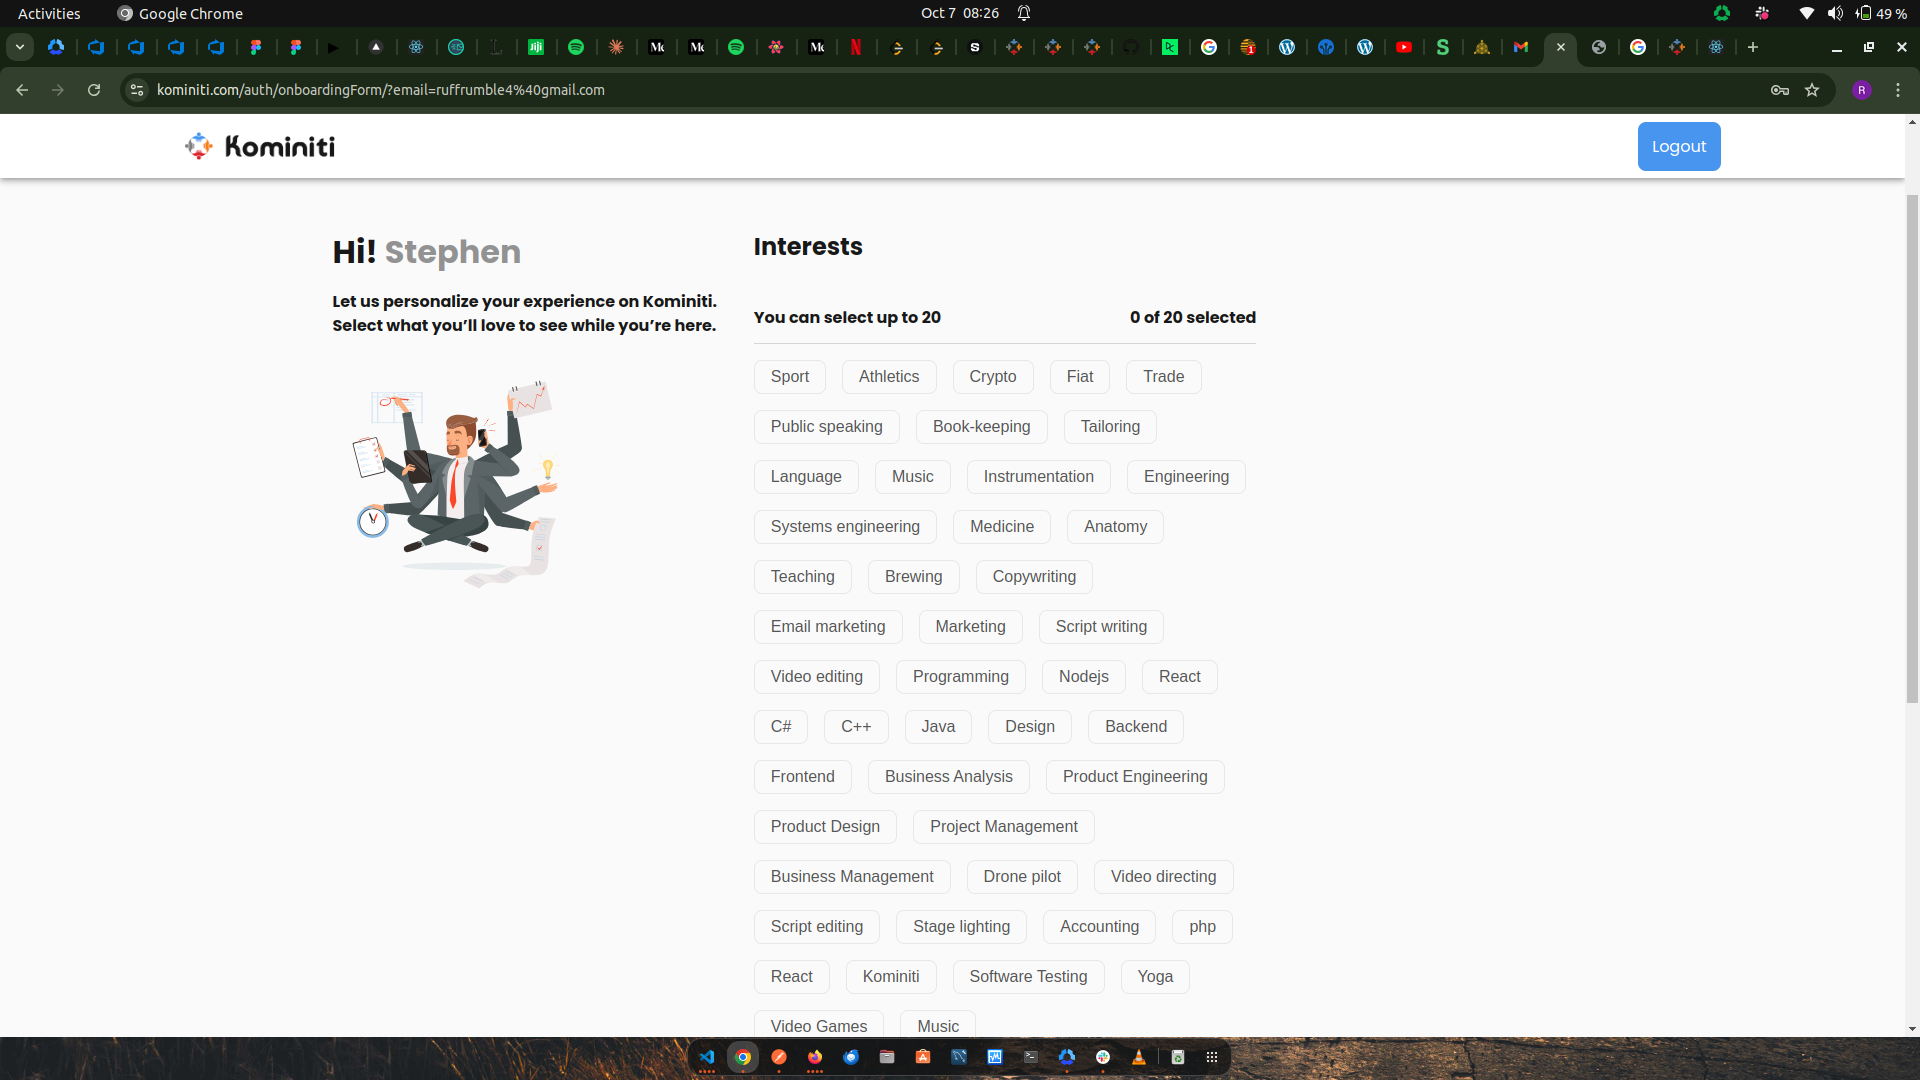Switch to the YouTube tab
Viewport: 1920px width, 1080px height.
1404,47
